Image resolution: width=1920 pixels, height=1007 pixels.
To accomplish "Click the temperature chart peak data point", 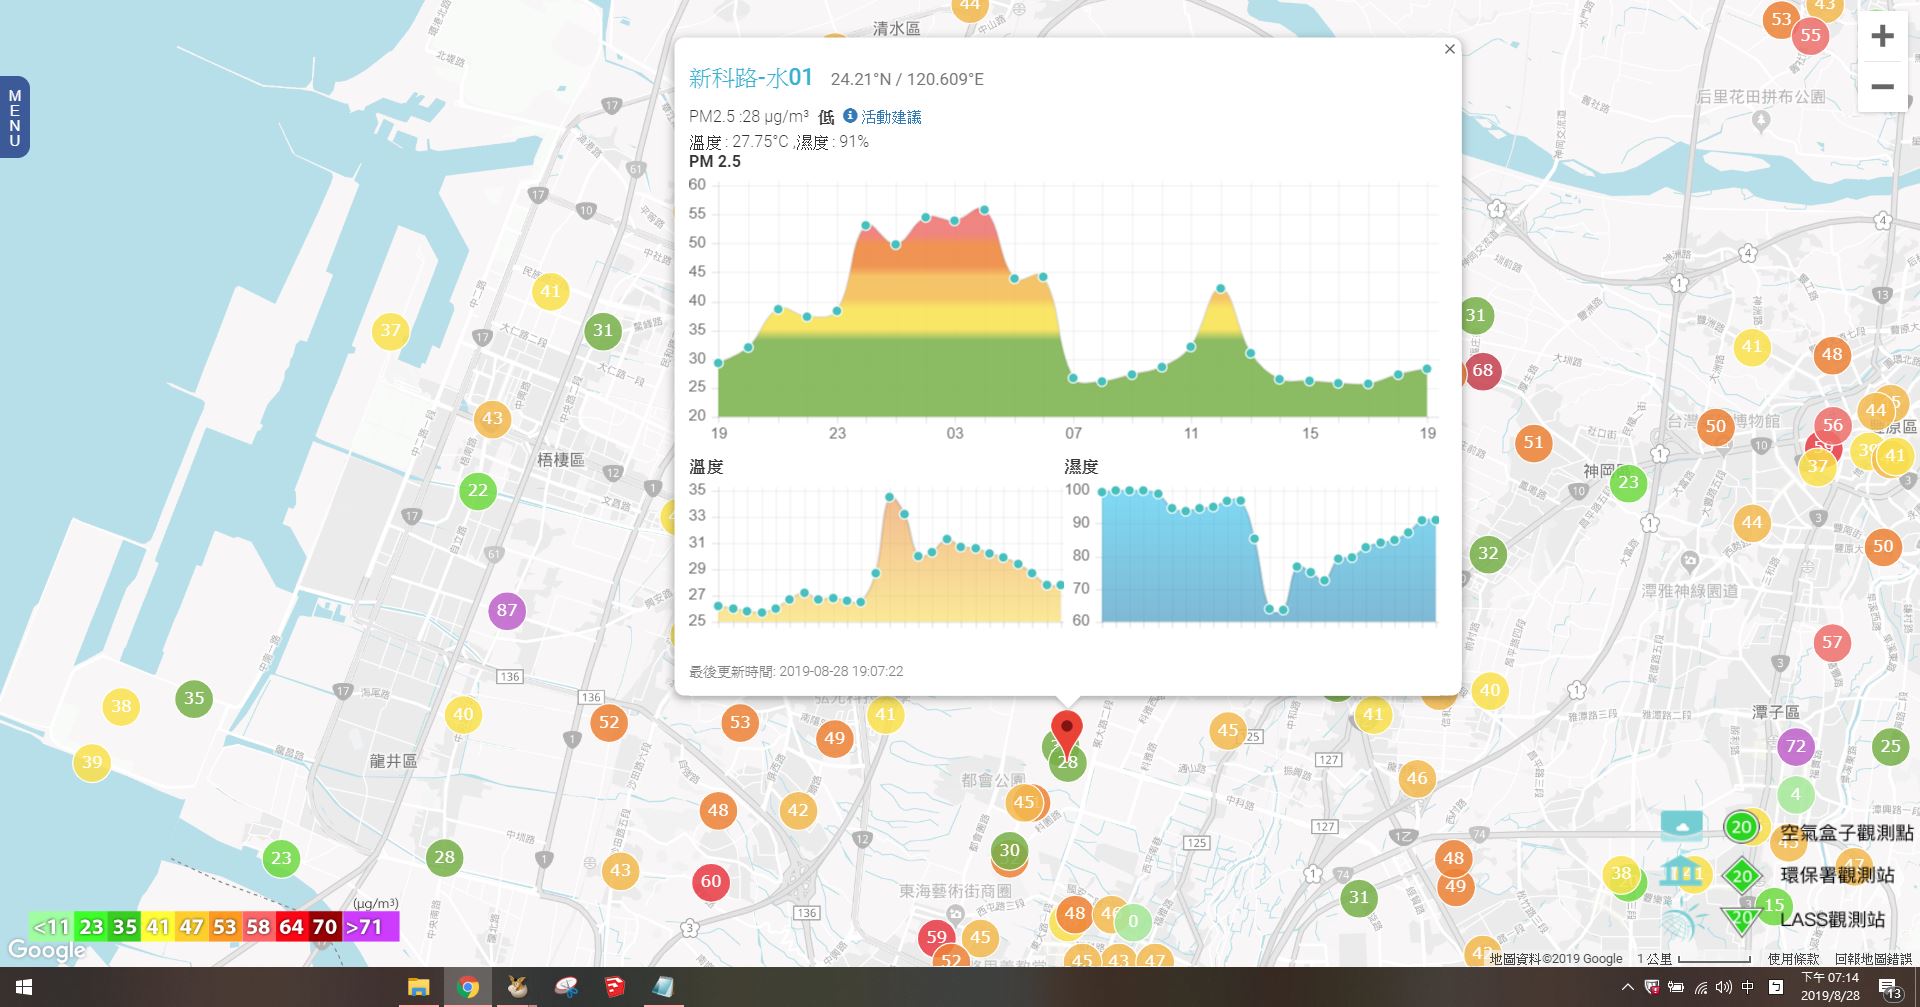I will (x=889, y=496).
